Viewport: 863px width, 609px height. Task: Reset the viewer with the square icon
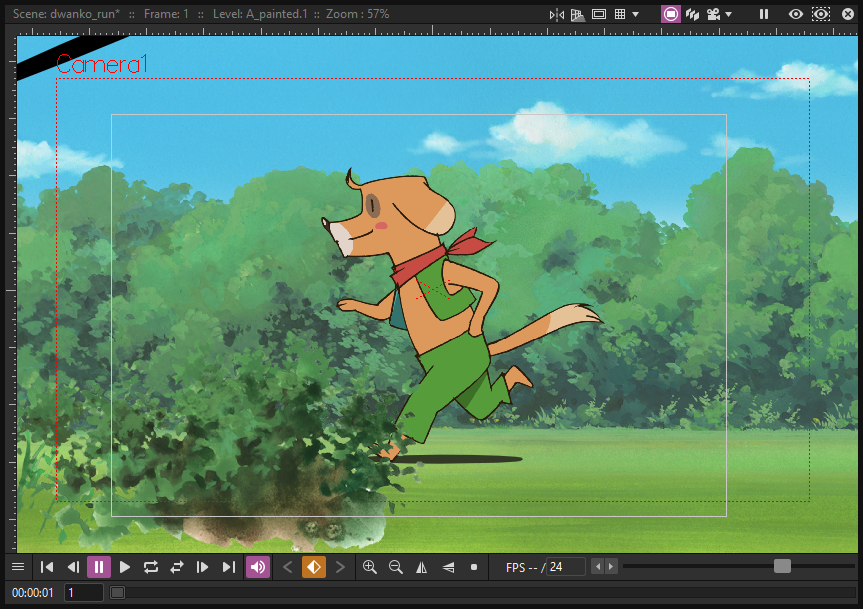pos(474,567)
